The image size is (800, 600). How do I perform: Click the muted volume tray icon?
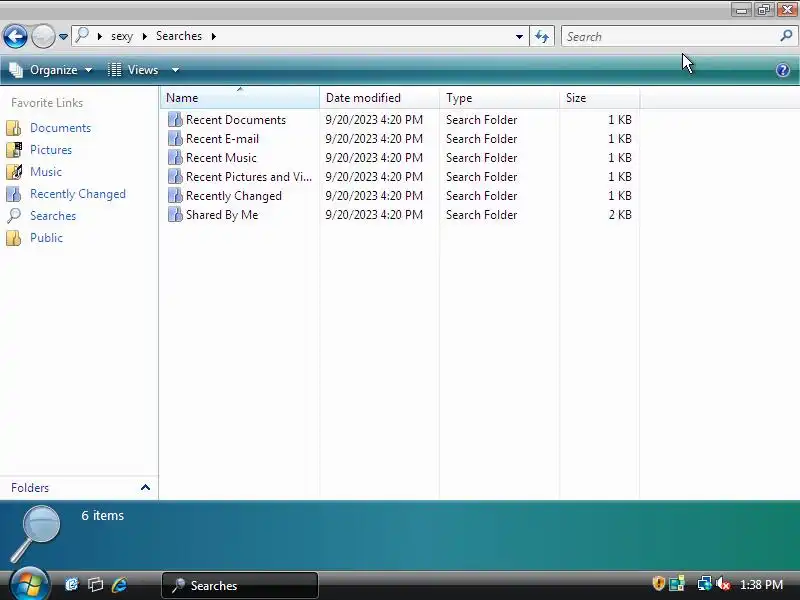point(723,583)
